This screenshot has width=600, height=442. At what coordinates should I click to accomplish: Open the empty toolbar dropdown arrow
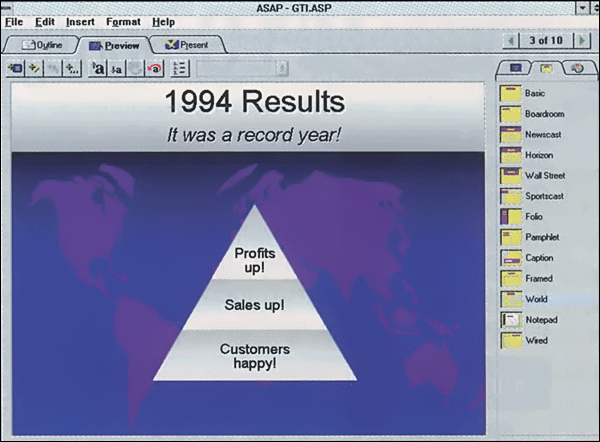(282, 69)
